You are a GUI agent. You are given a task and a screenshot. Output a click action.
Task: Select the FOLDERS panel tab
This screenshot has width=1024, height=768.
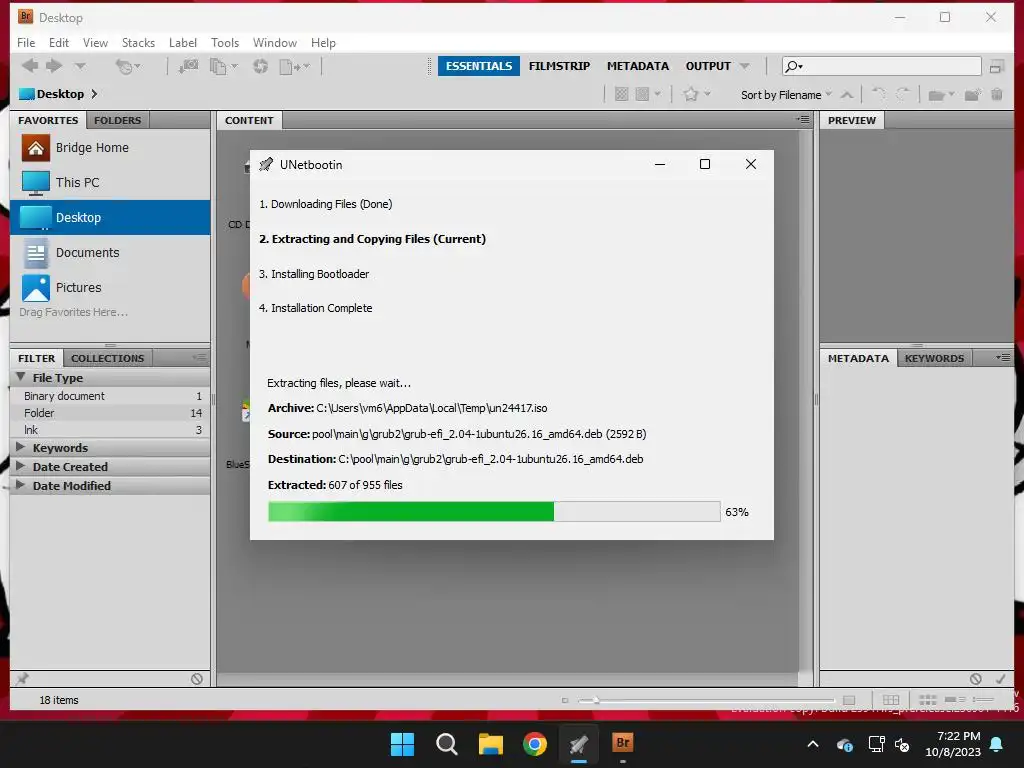(118, 120)
